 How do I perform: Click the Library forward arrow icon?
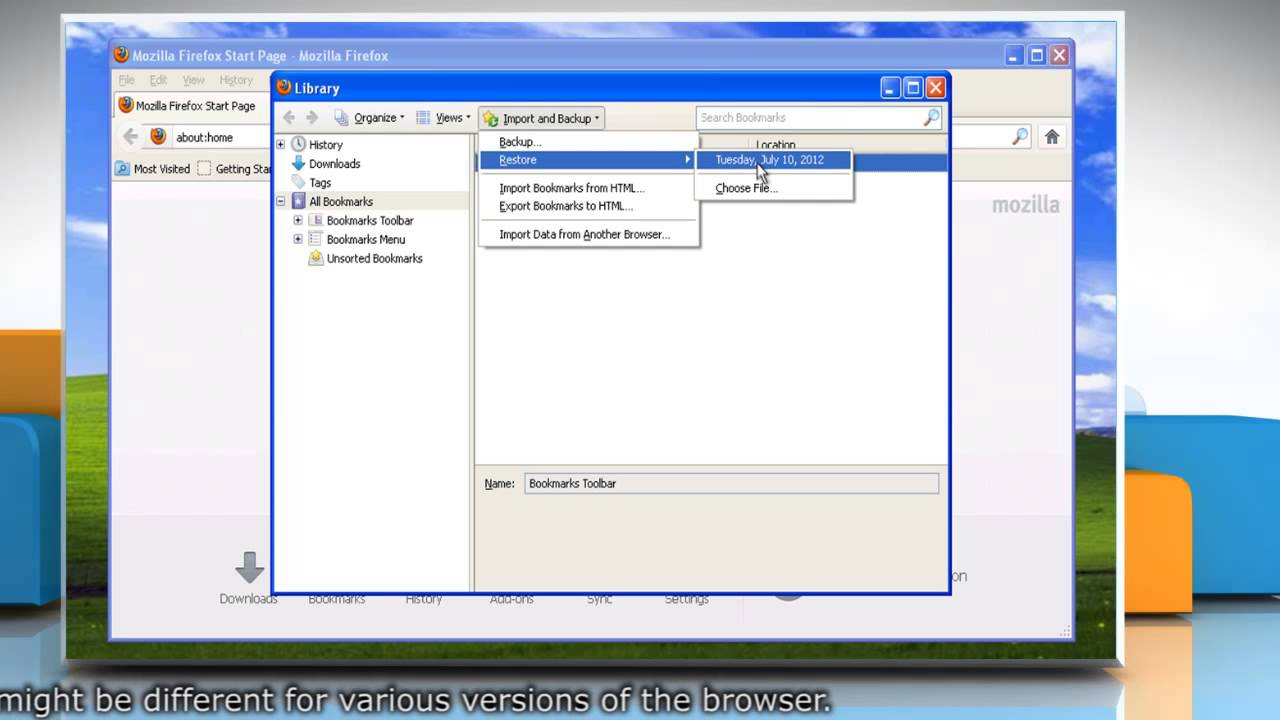[x=312, y=118]
